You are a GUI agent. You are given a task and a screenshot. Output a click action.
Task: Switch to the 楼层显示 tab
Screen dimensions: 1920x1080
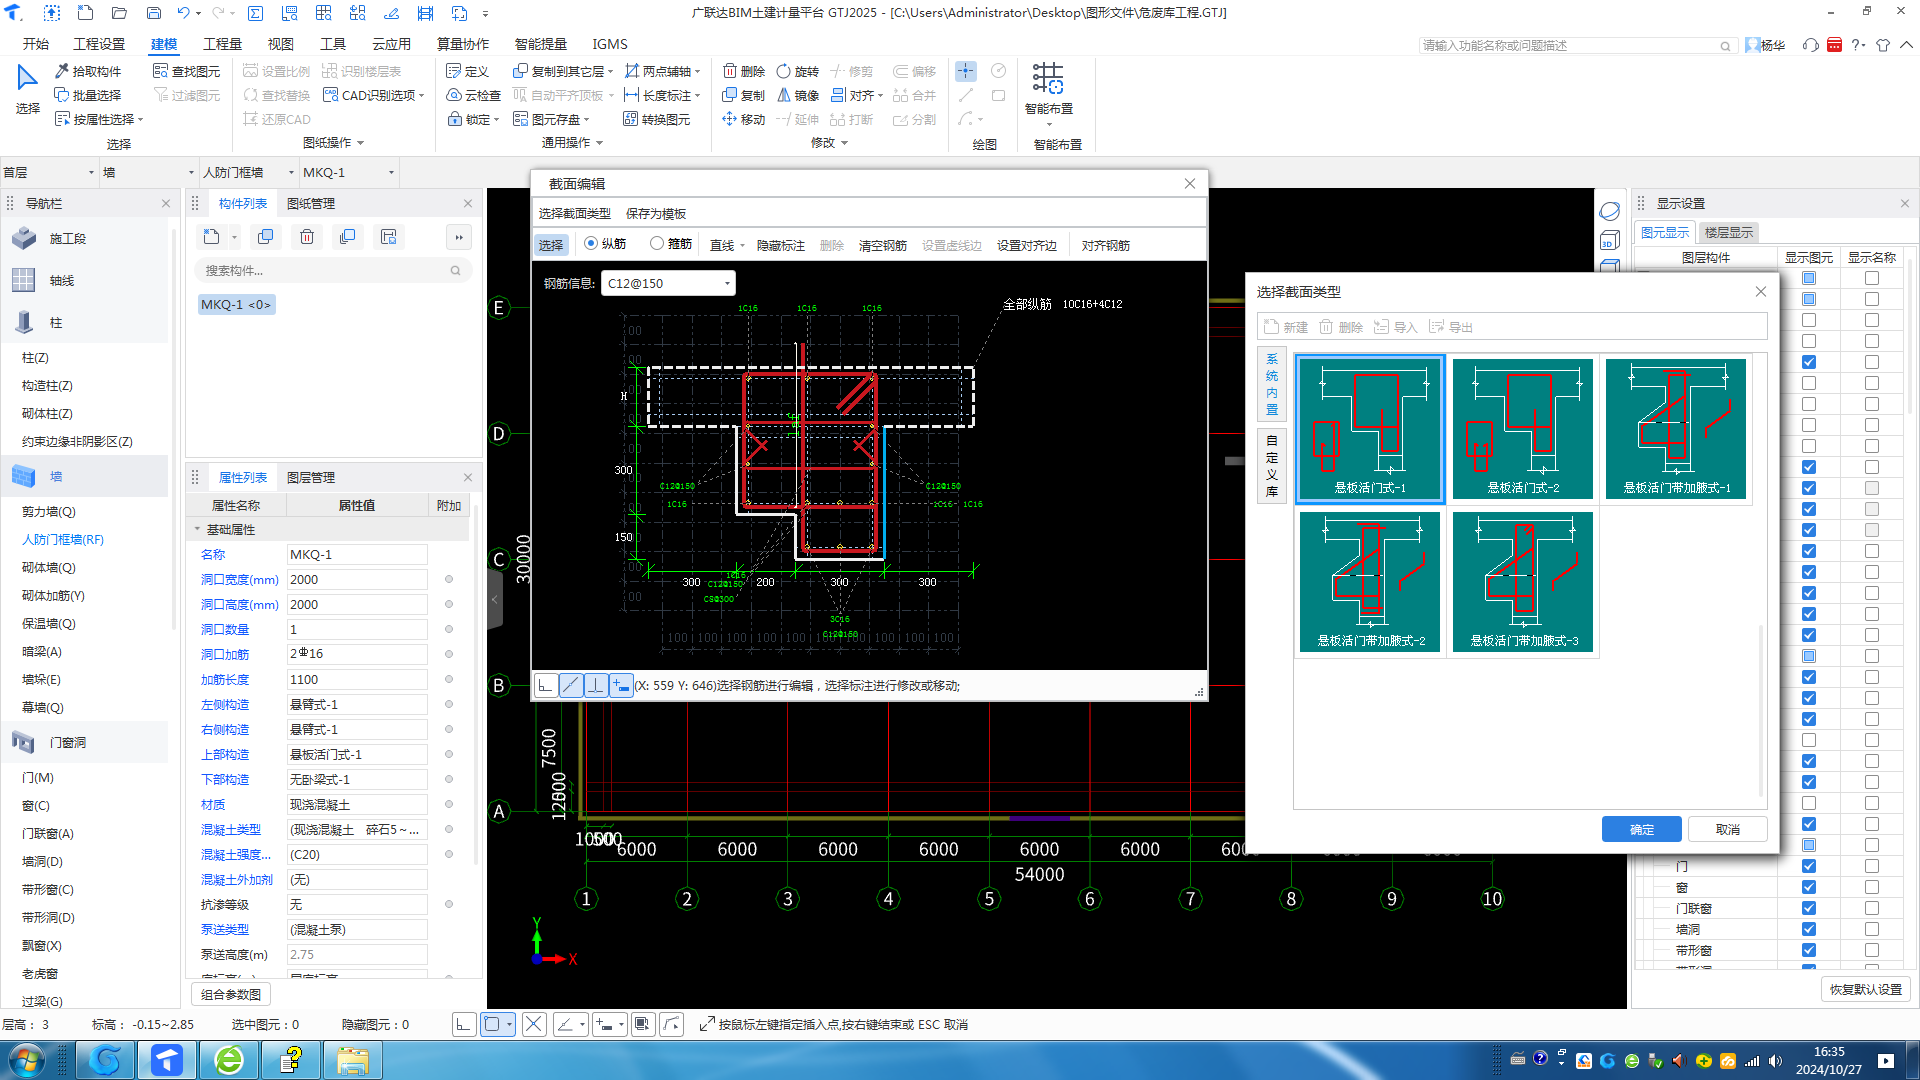1729,232
